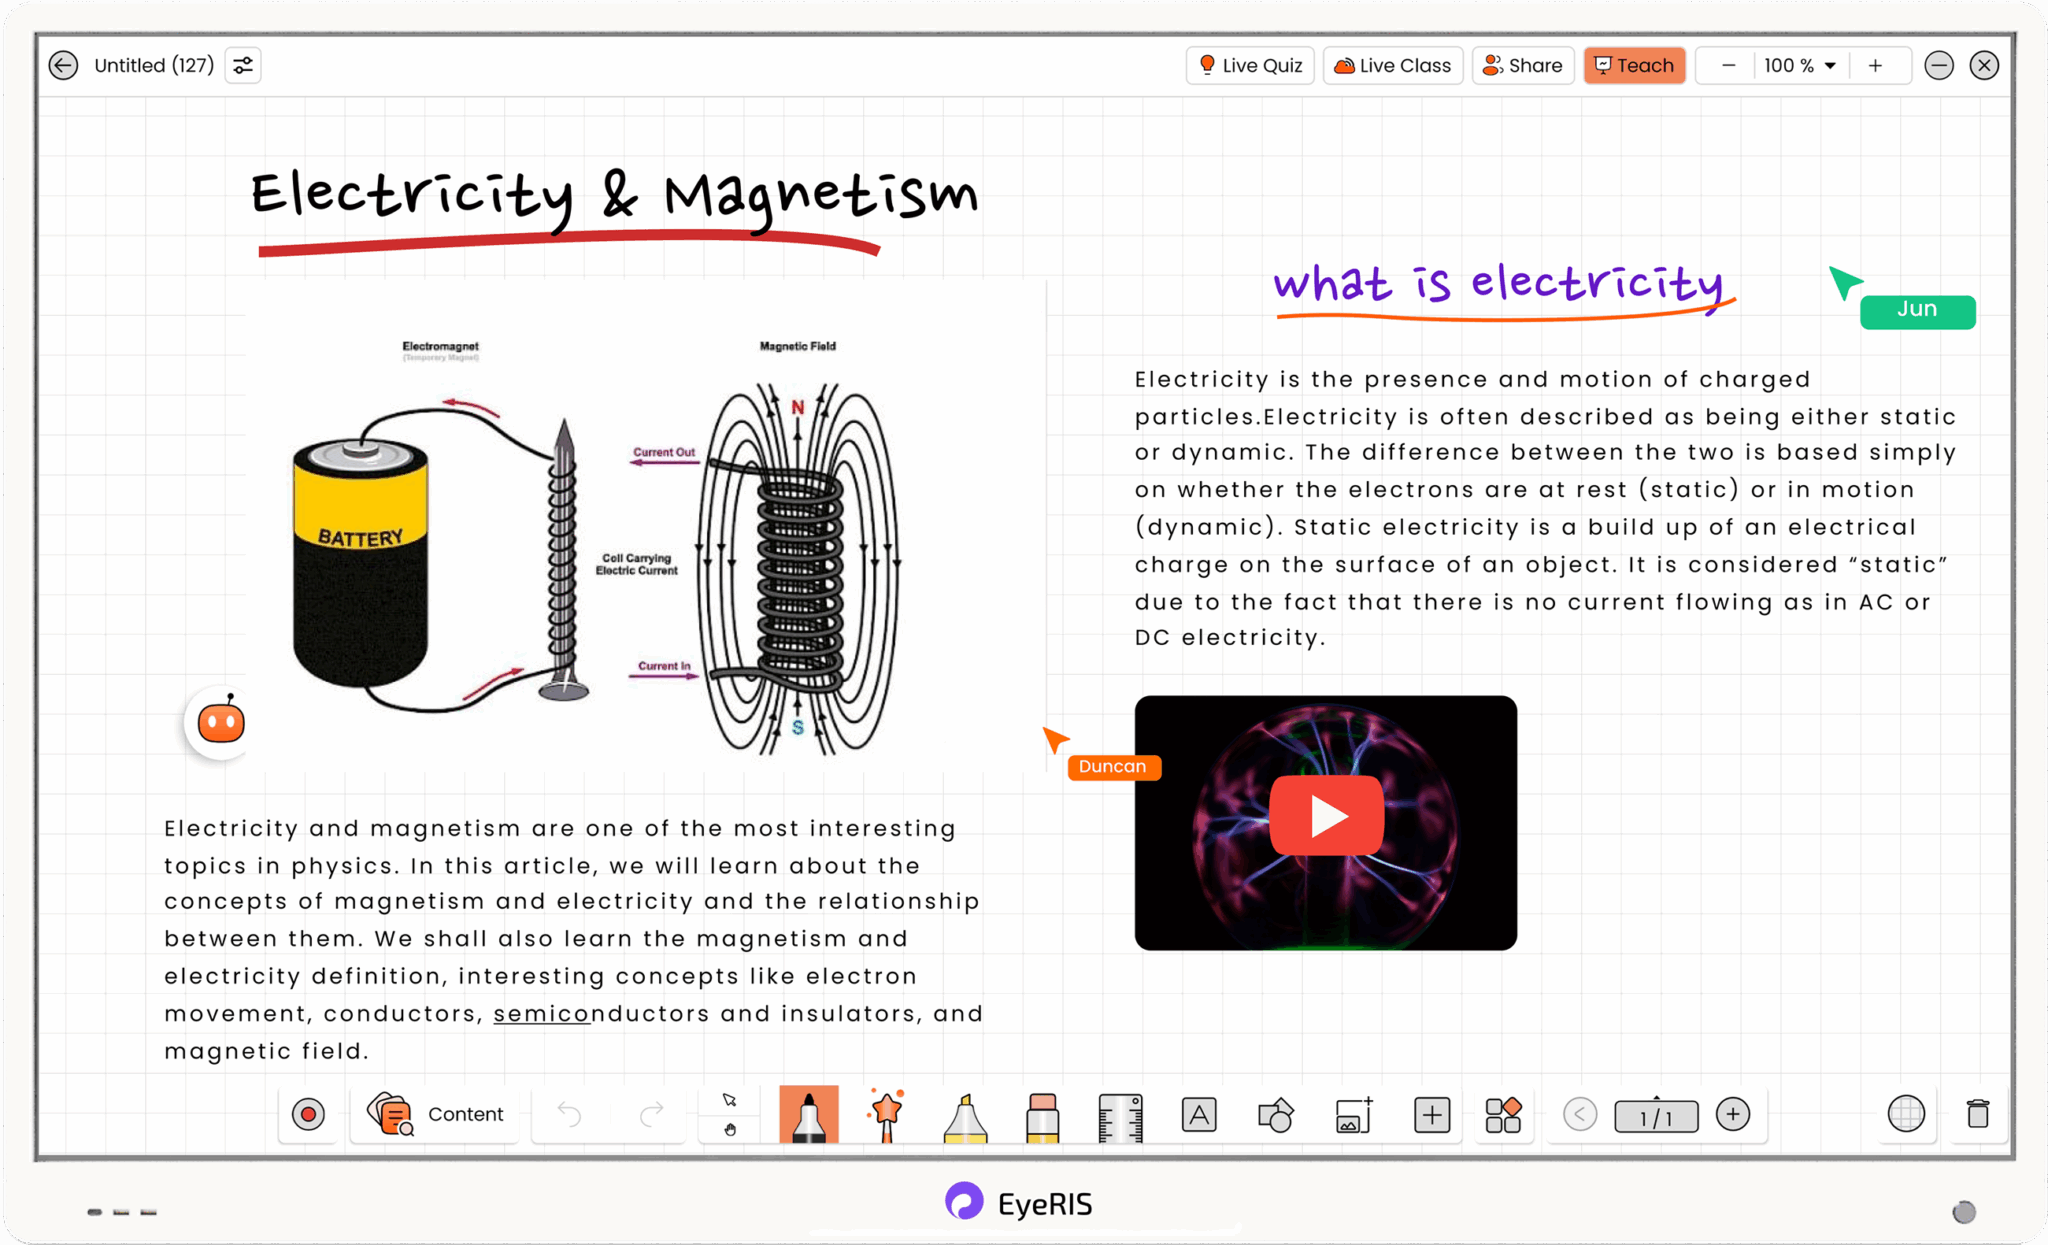The height and width of the screenshot is (1245, 2048).
Task: Select the Text tool
Action: [1198, 1114]
